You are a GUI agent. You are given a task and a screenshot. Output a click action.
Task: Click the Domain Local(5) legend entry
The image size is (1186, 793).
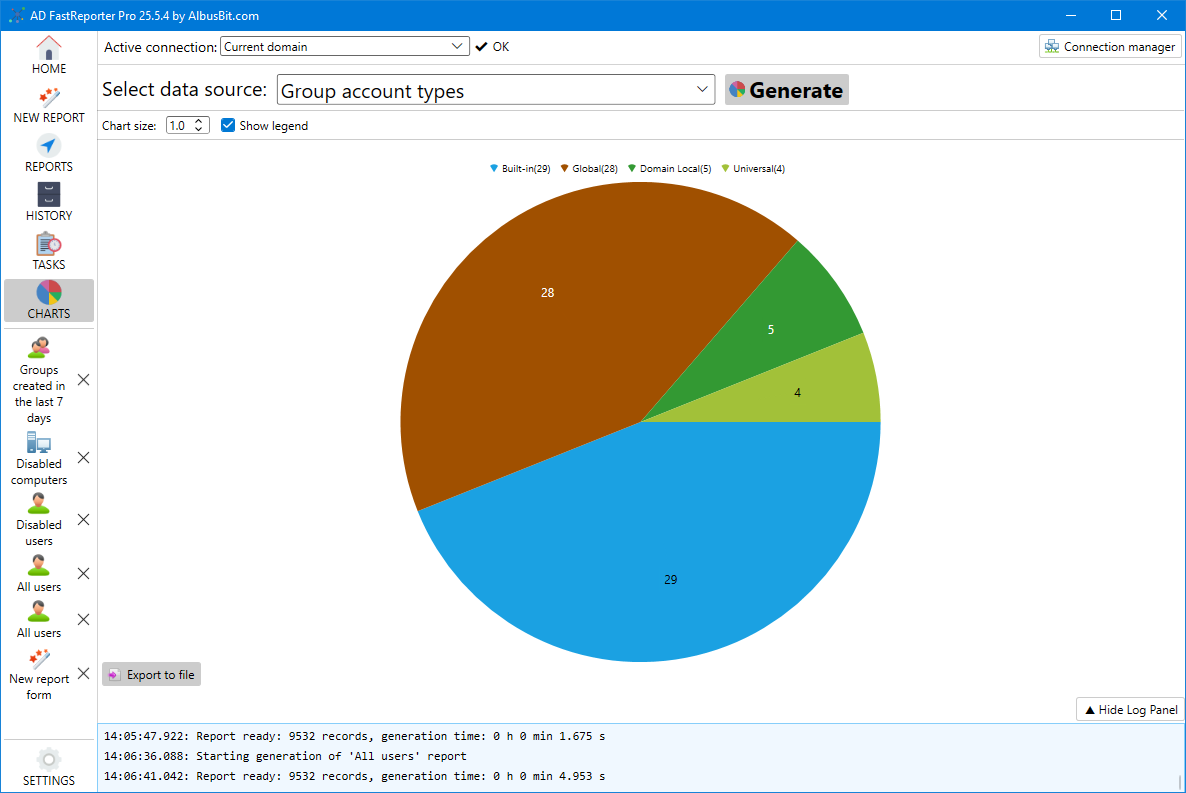(x=669, y=169)
